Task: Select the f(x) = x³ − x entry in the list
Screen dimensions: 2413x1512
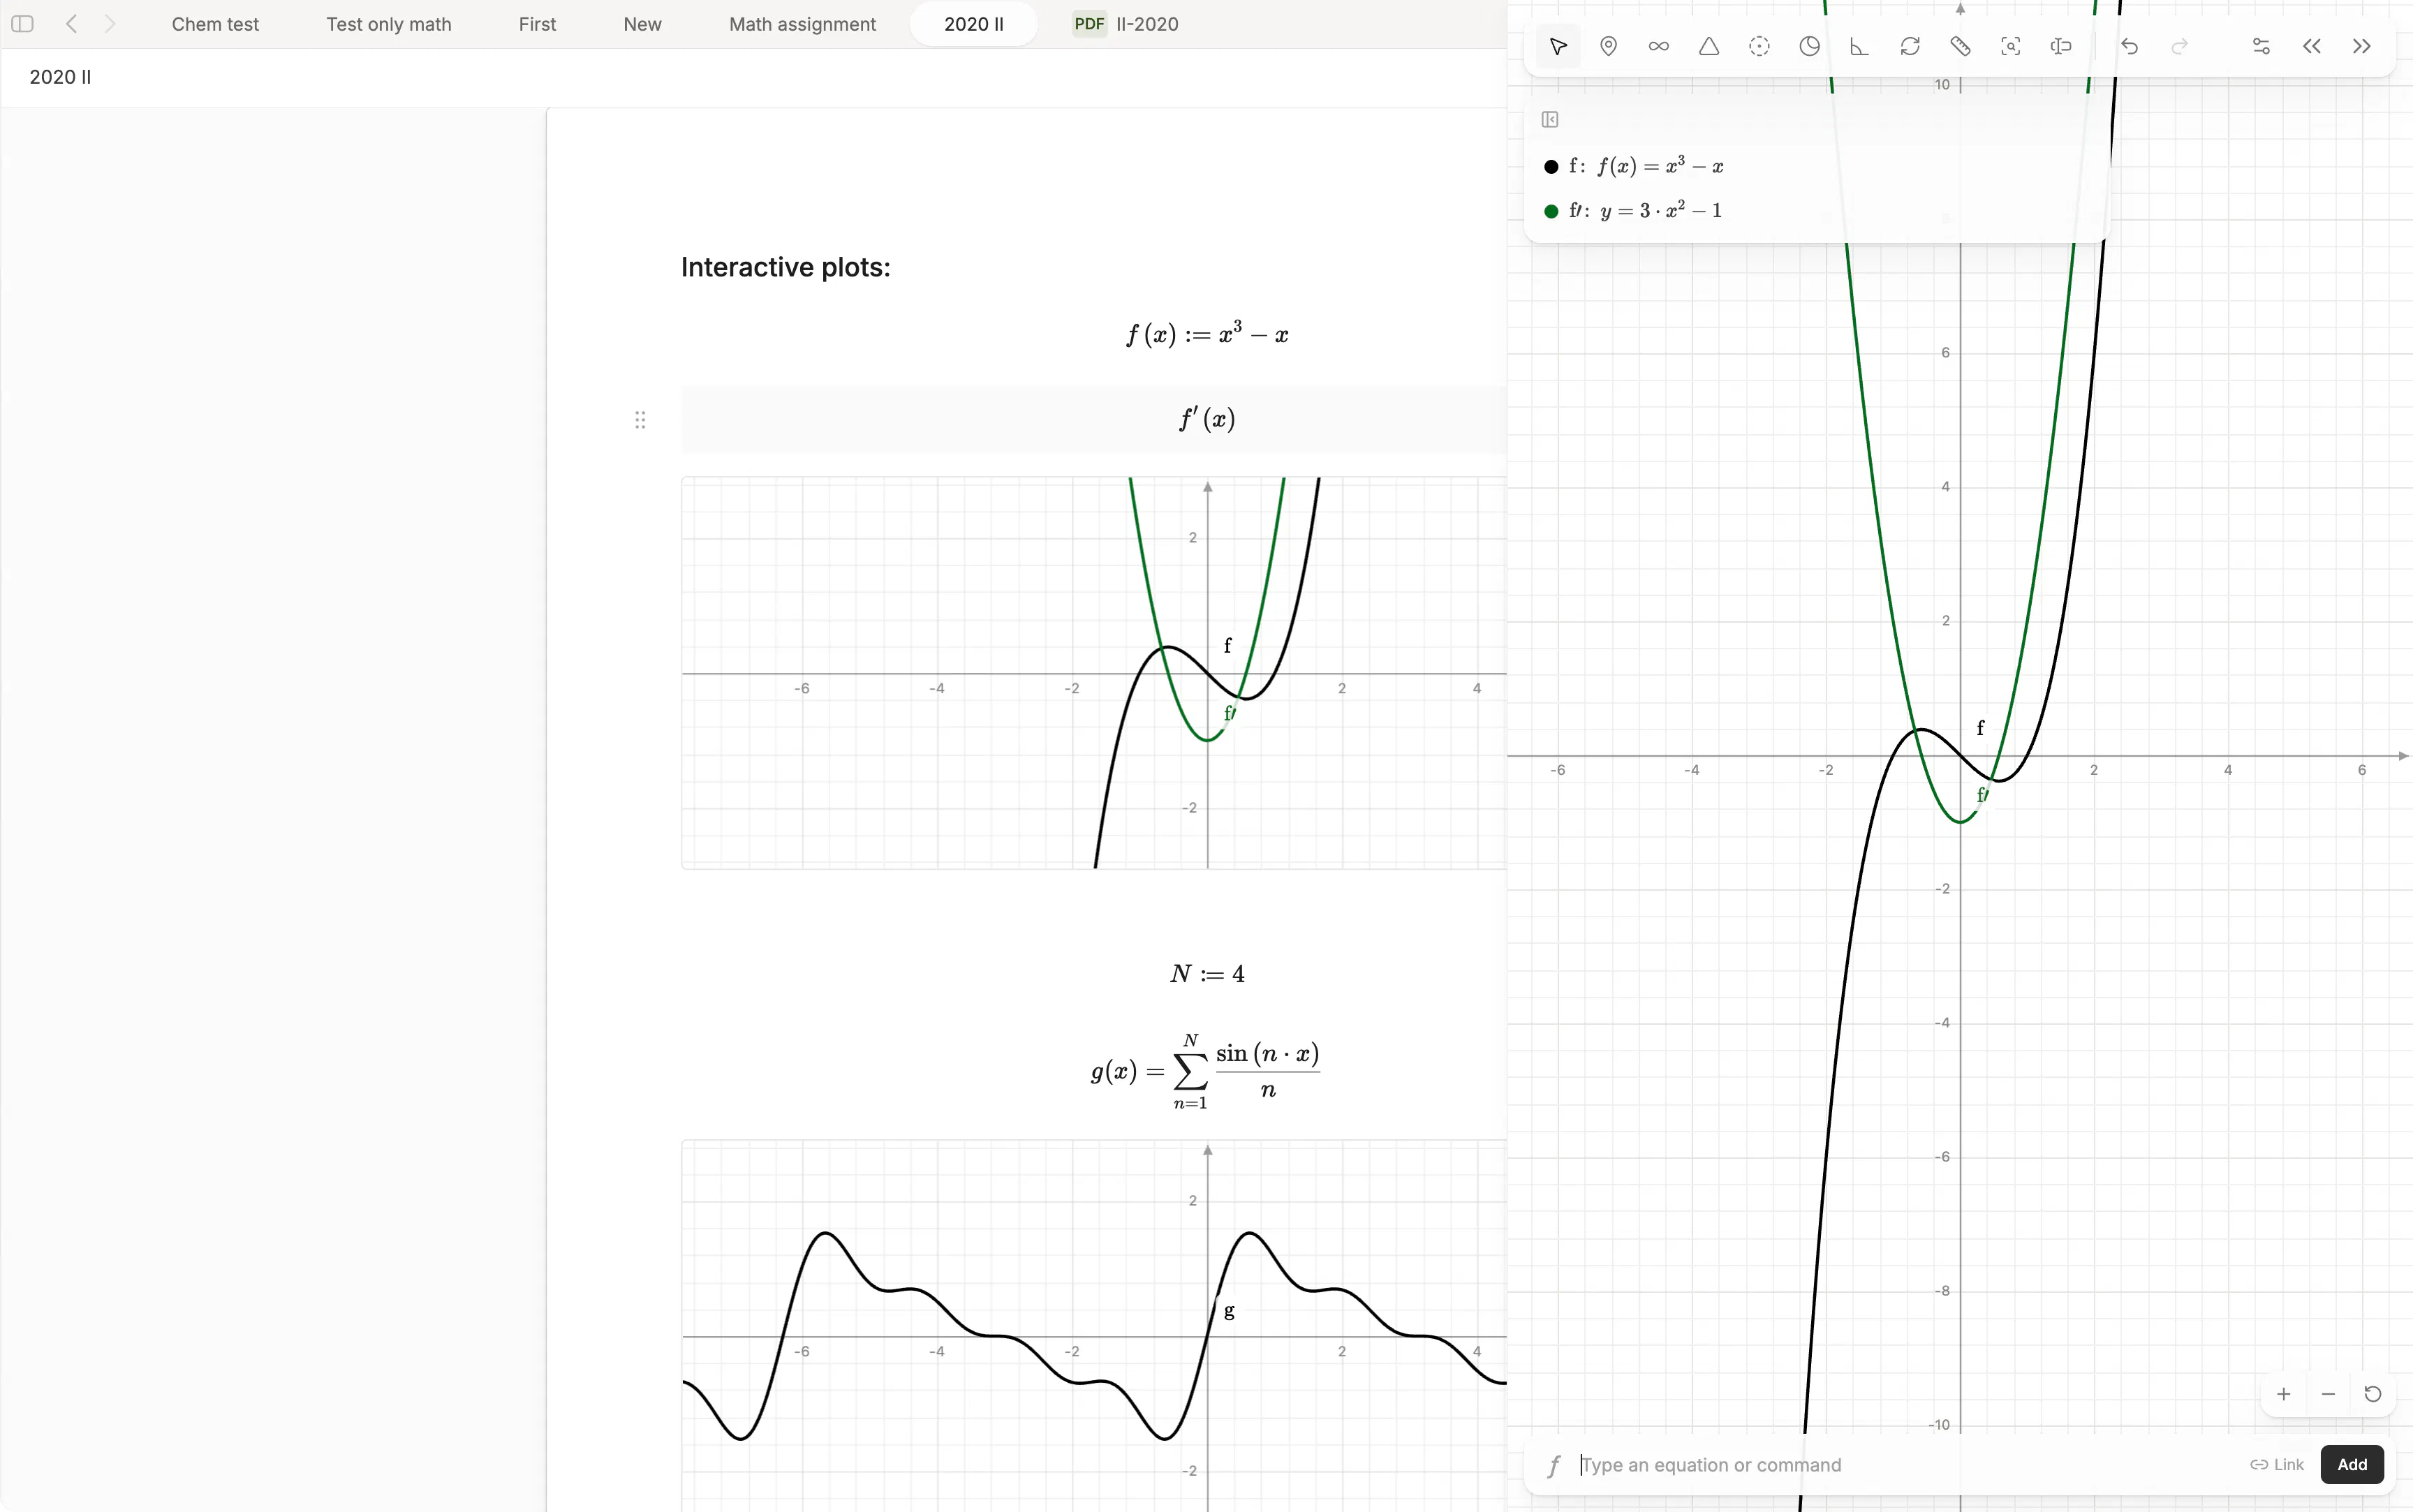Action: pyautogui.click(x=1646, y=166)
